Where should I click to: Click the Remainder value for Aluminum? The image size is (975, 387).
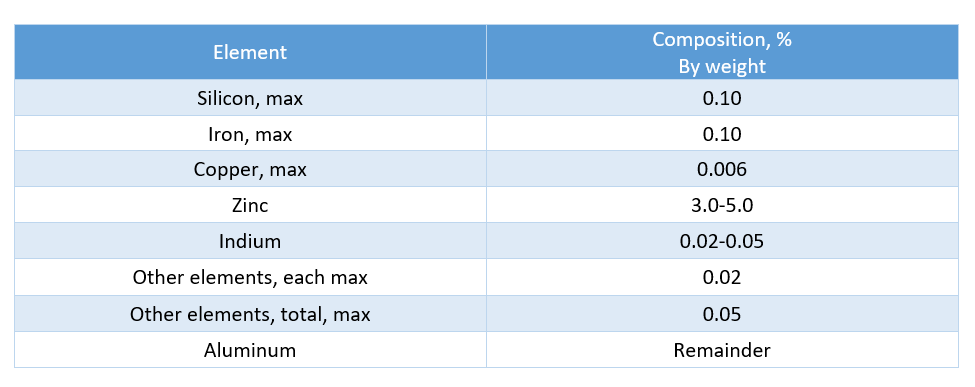[x=722, y=350]
